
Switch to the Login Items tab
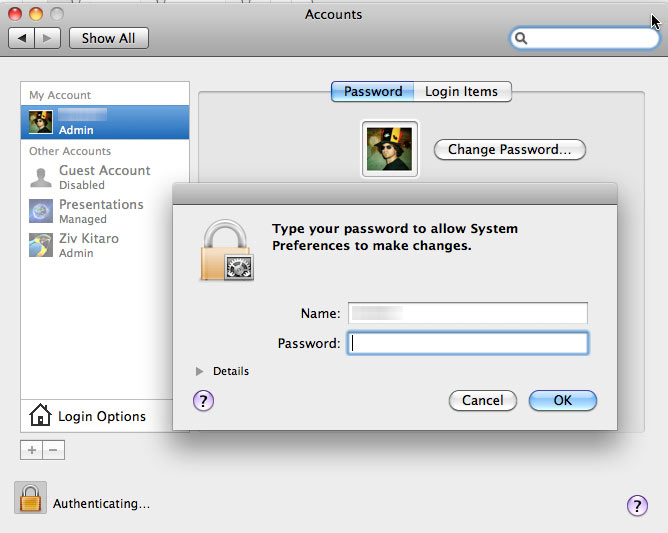461,91
